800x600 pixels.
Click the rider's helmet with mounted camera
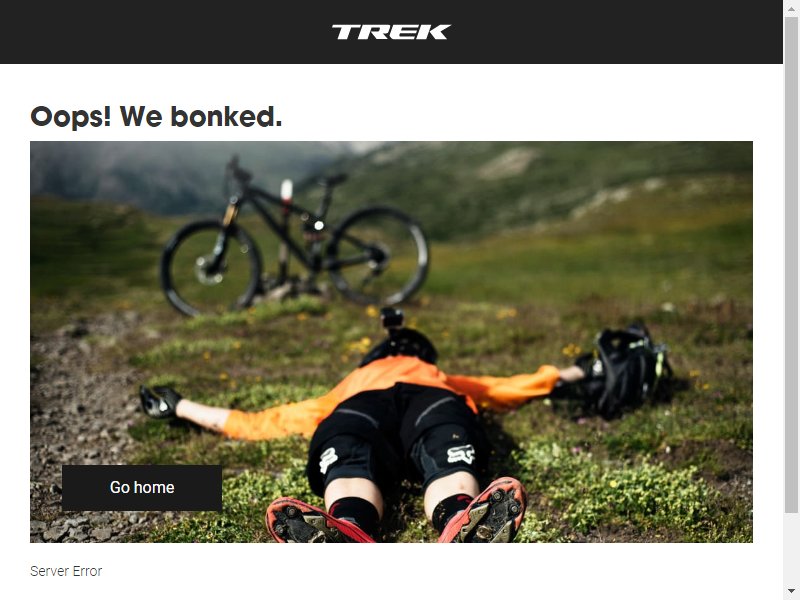tap(399, 339)
